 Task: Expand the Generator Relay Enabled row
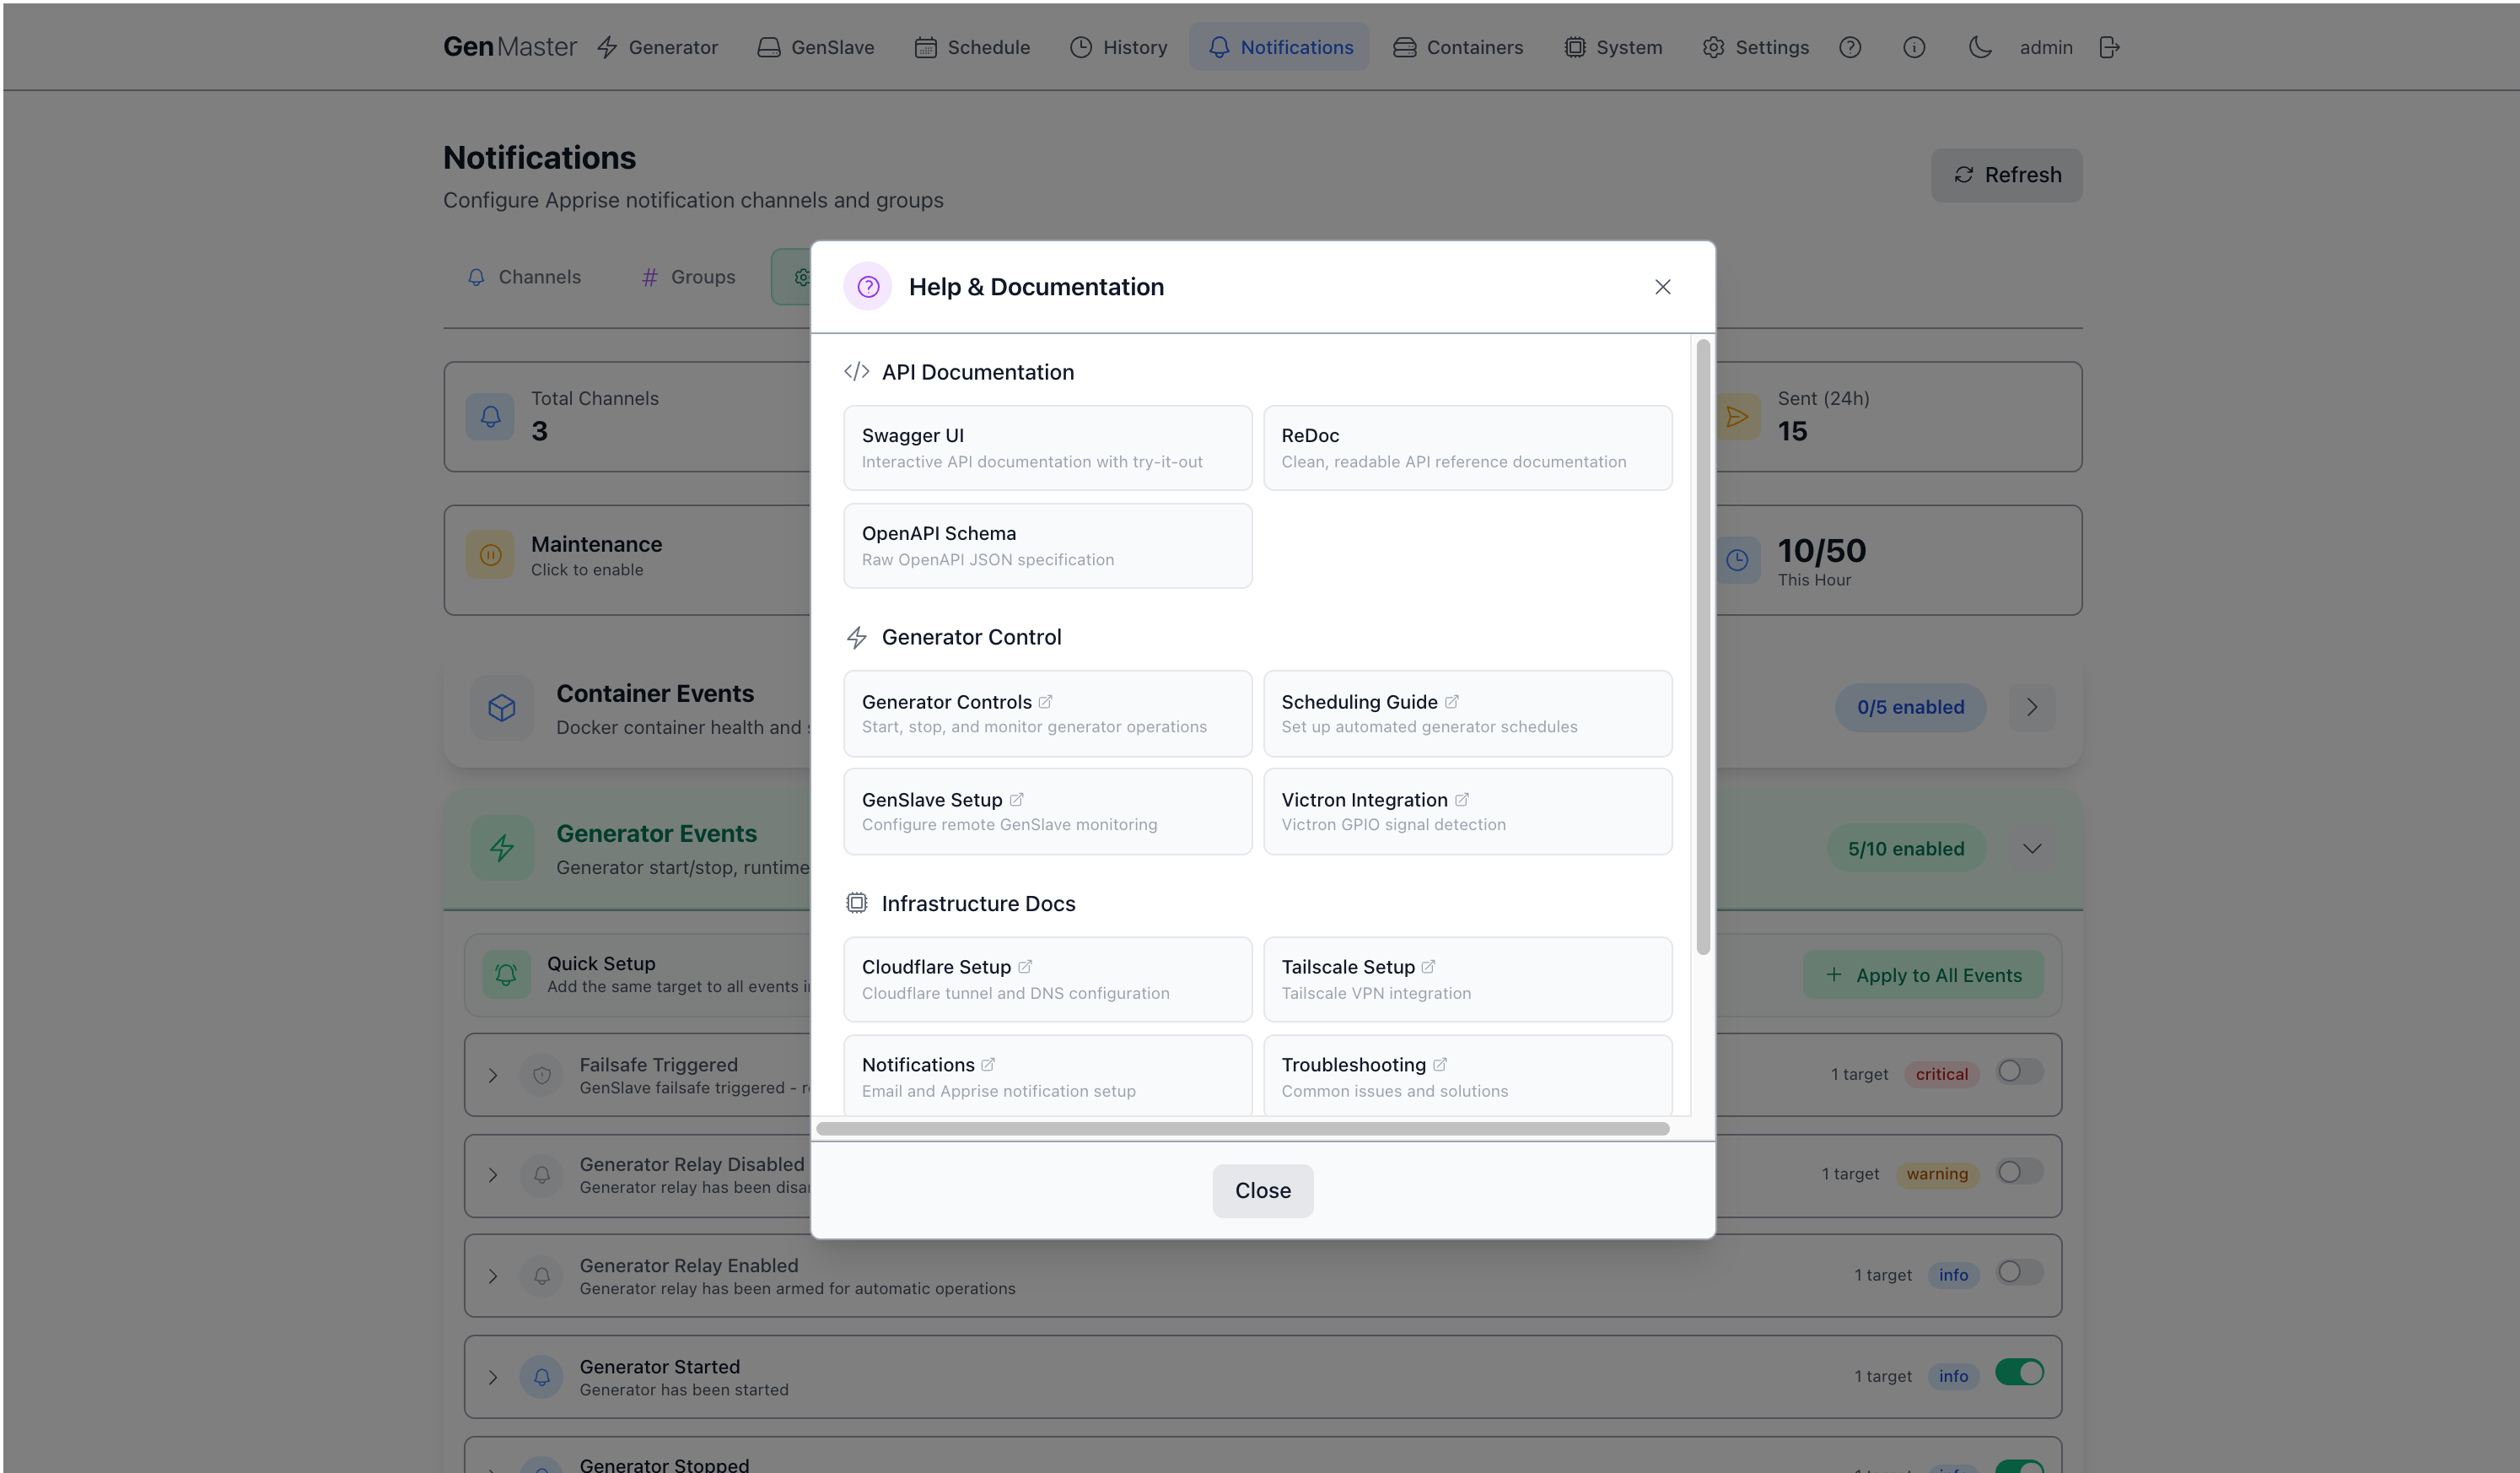(493, 1277)
